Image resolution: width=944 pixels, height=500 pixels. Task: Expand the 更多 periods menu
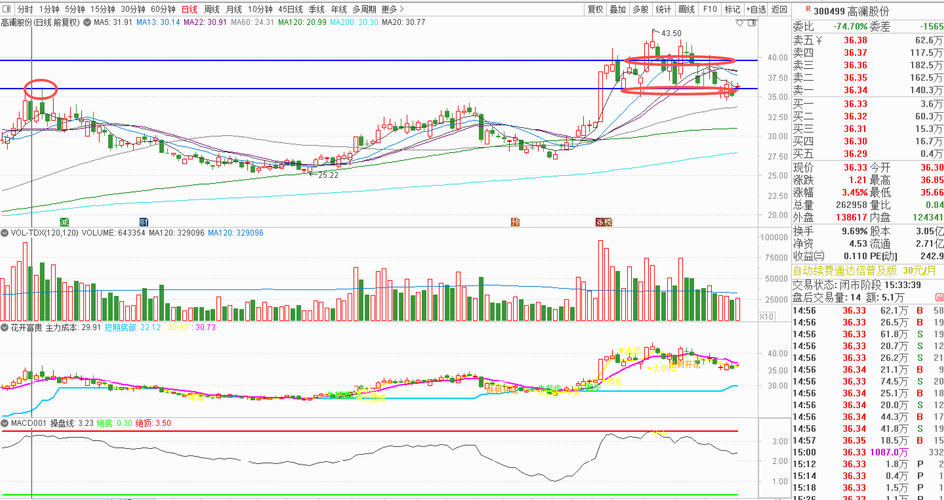pos(393,9)
